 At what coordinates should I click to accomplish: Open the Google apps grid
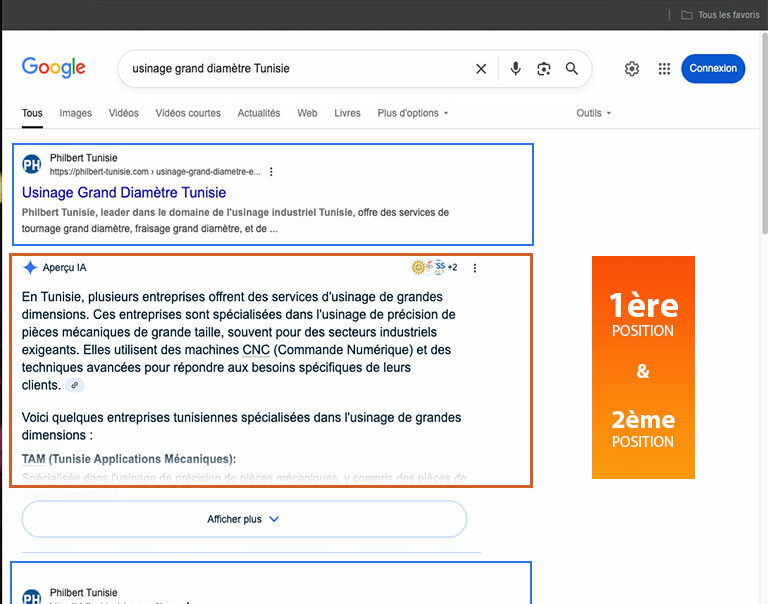(664, 69)
